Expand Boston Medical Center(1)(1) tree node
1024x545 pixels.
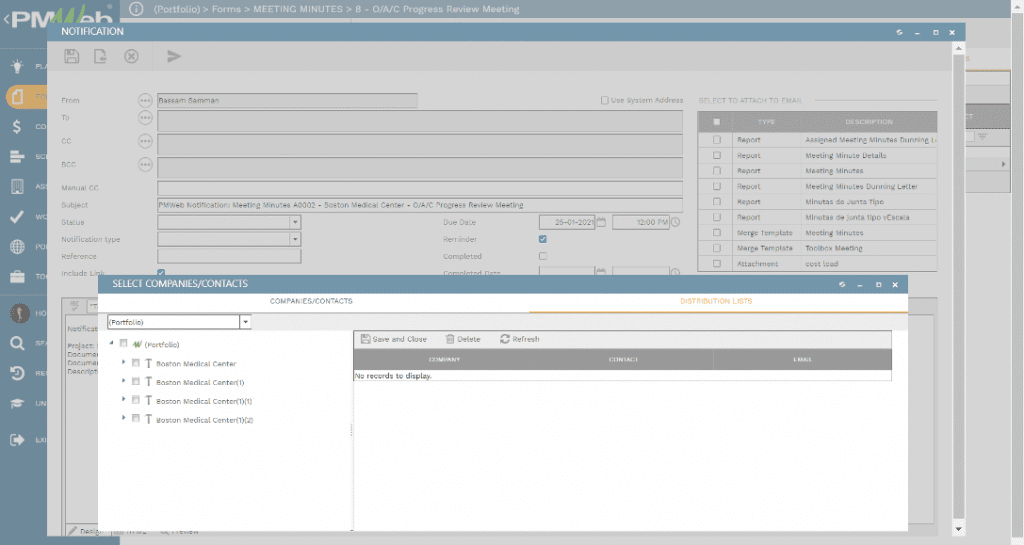(x=123, y=399)
